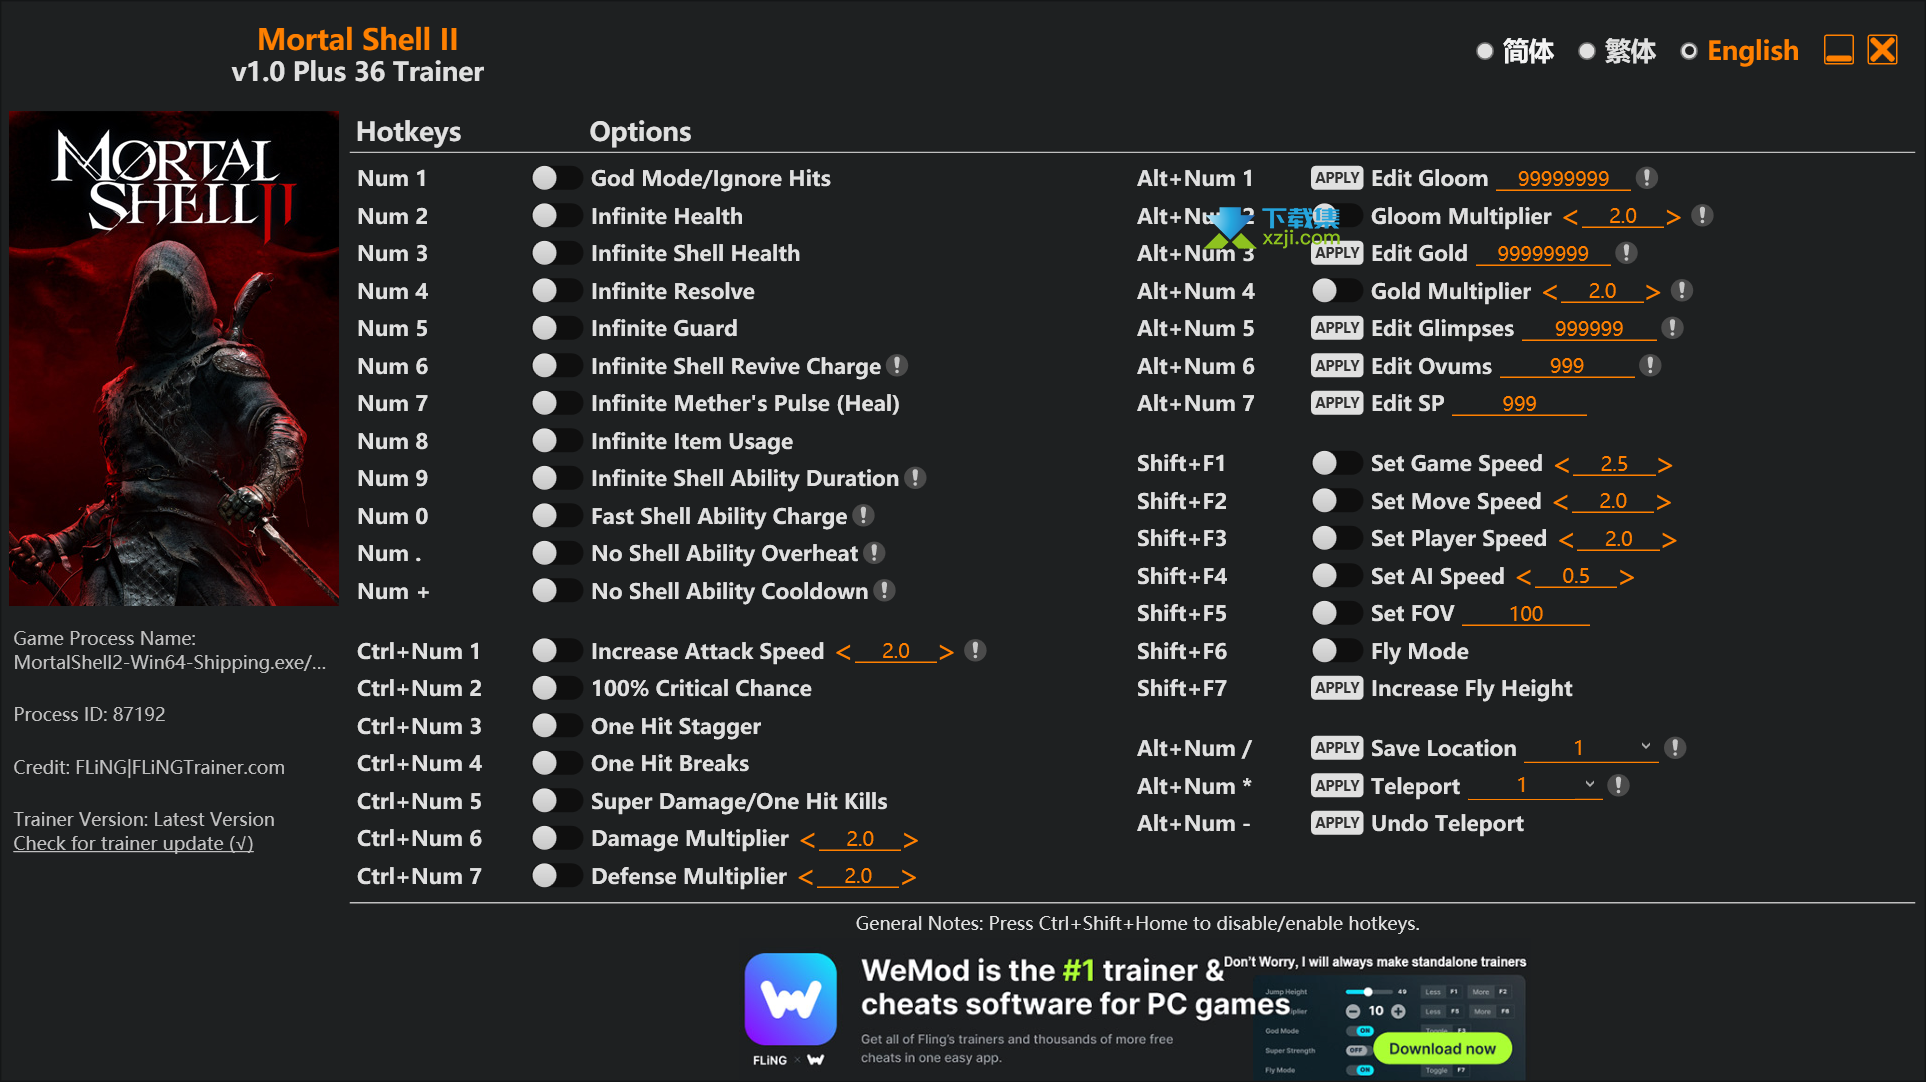Toggle One Hit Breaks
The image size is (1926, 1082).
pos(556,763)
